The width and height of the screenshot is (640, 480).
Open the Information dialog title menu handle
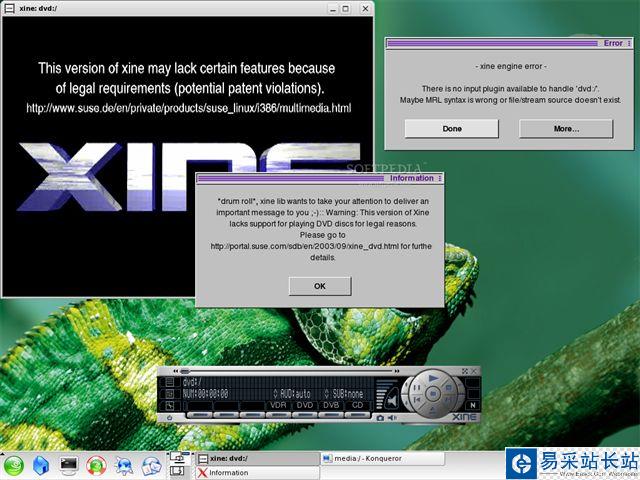click(440, 178)
